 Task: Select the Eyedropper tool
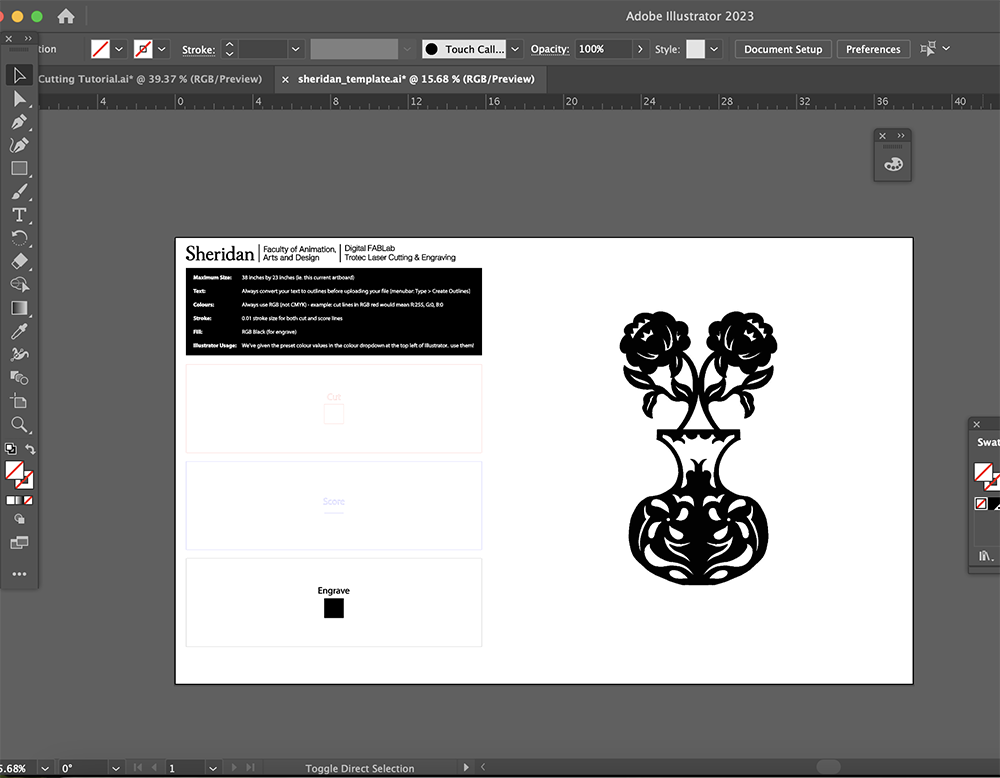(x=18, y=331)
